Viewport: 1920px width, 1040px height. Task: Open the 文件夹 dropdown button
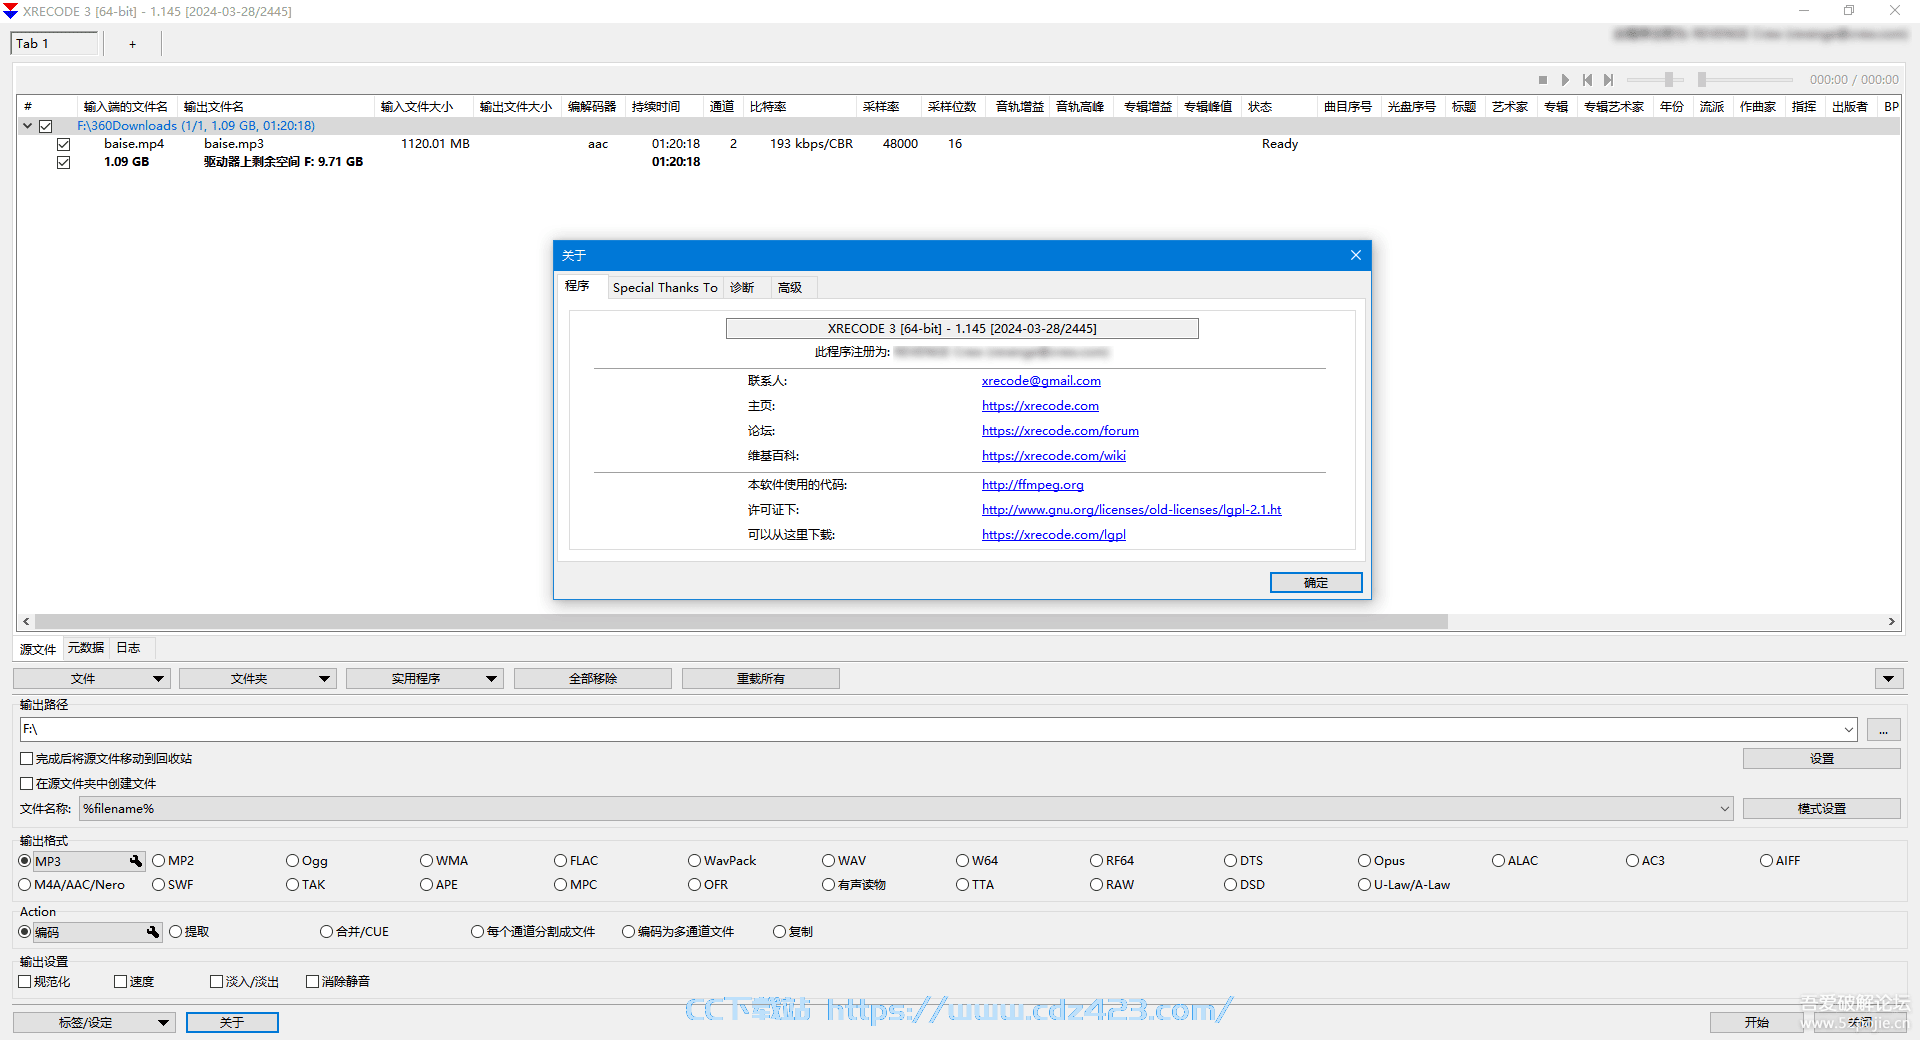258,679
